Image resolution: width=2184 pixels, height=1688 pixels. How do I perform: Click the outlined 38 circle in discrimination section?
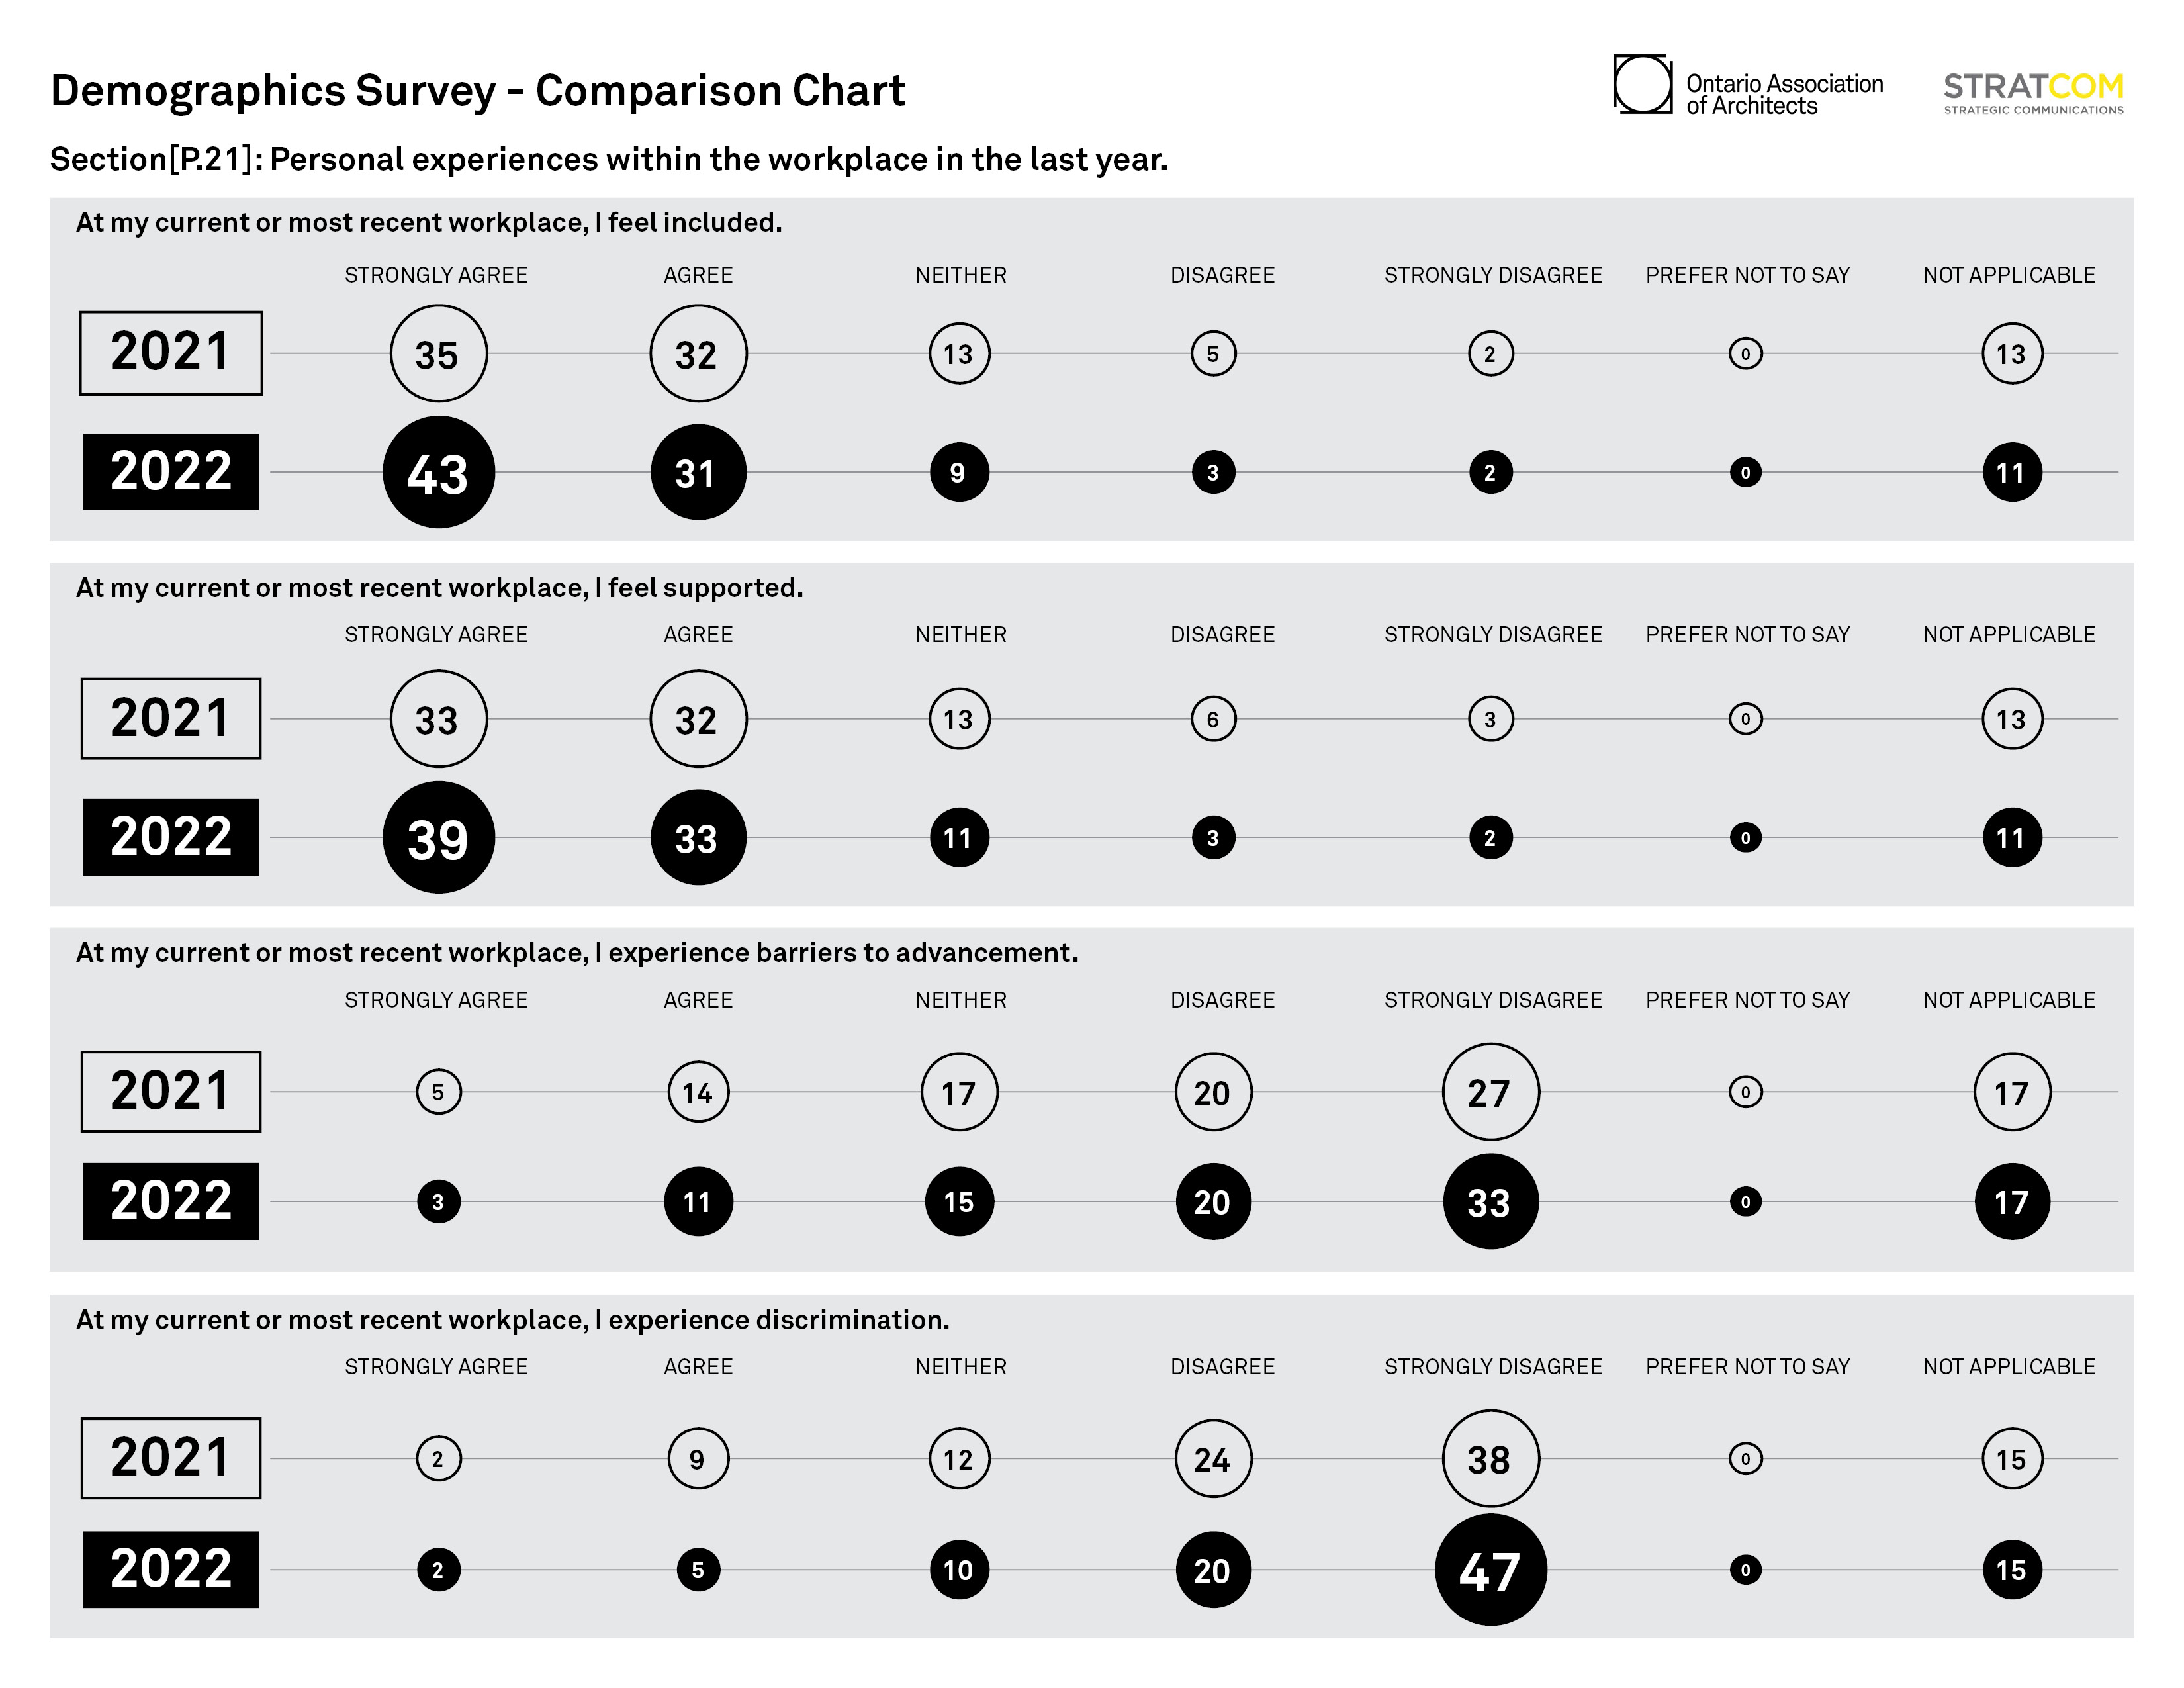point(1491,1459)
